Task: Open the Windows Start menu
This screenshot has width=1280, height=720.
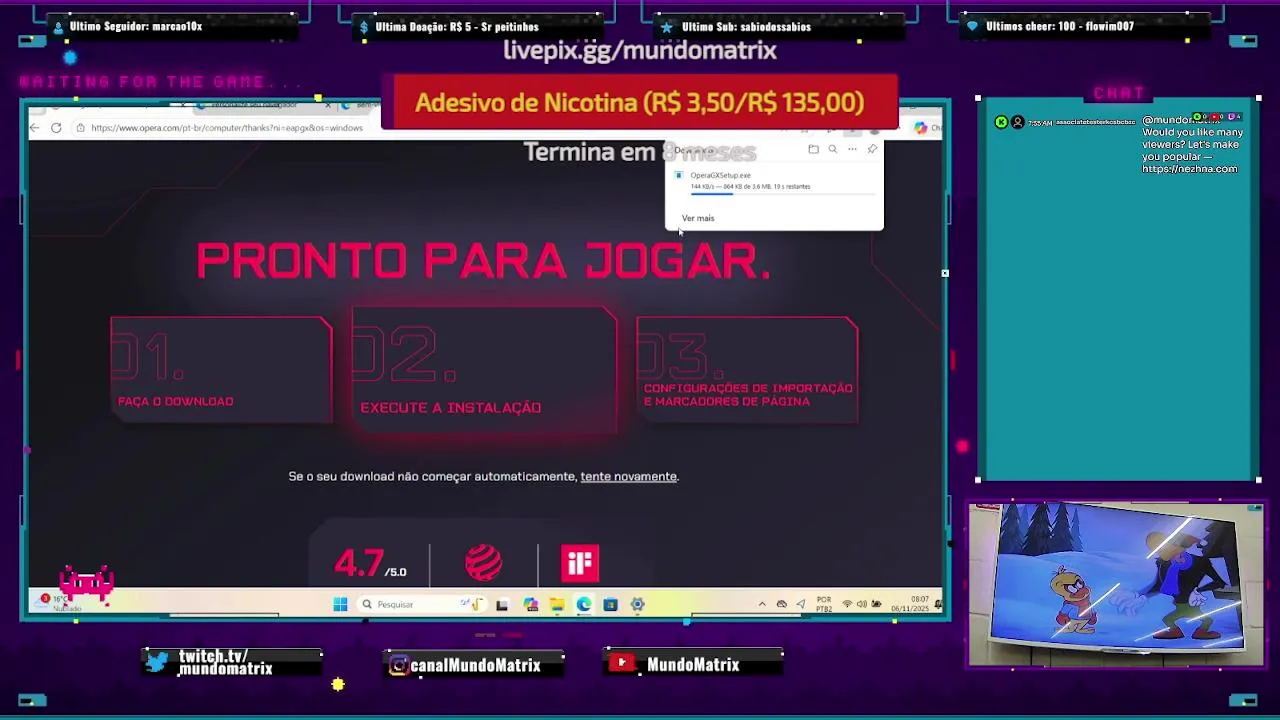Action: pos(340,604)
